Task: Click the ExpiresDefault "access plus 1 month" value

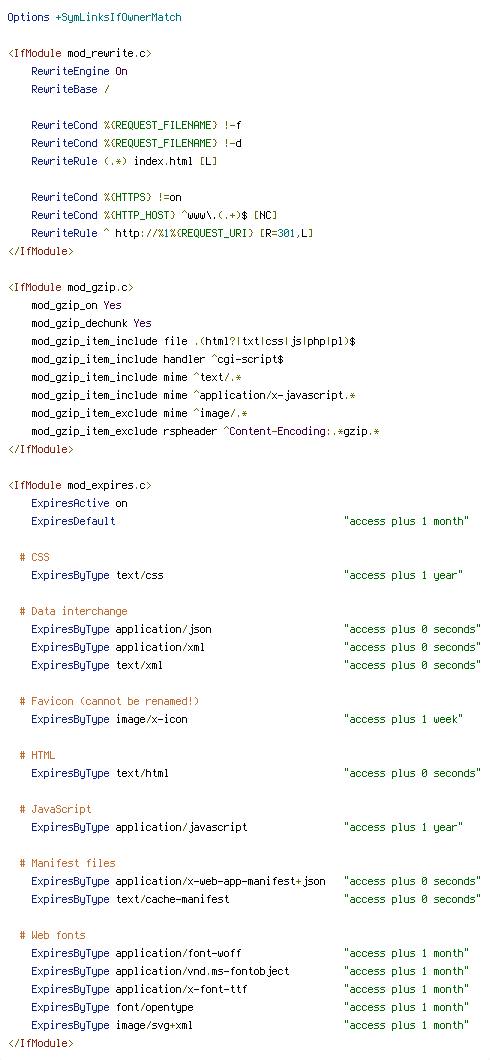Action: point(406,521)
